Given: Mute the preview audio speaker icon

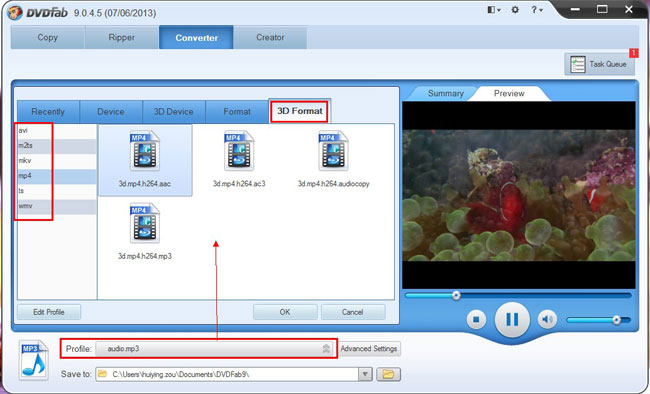Looking at the screenshot, I should 547,320.
